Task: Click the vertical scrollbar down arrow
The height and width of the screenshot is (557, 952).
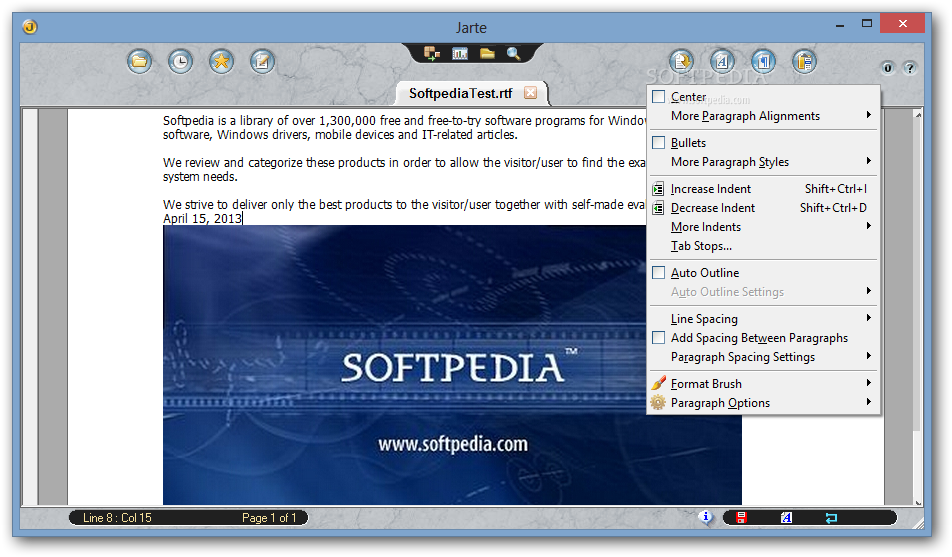Action: tap(919, 502)
